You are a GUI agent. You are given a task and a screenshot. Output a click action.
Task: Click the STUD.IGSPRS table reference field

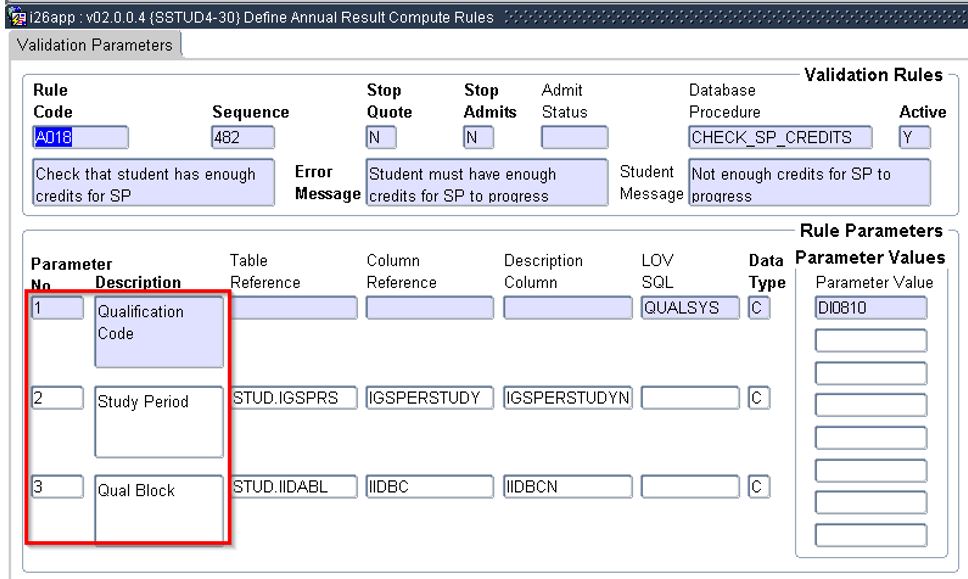coord(293,398)
